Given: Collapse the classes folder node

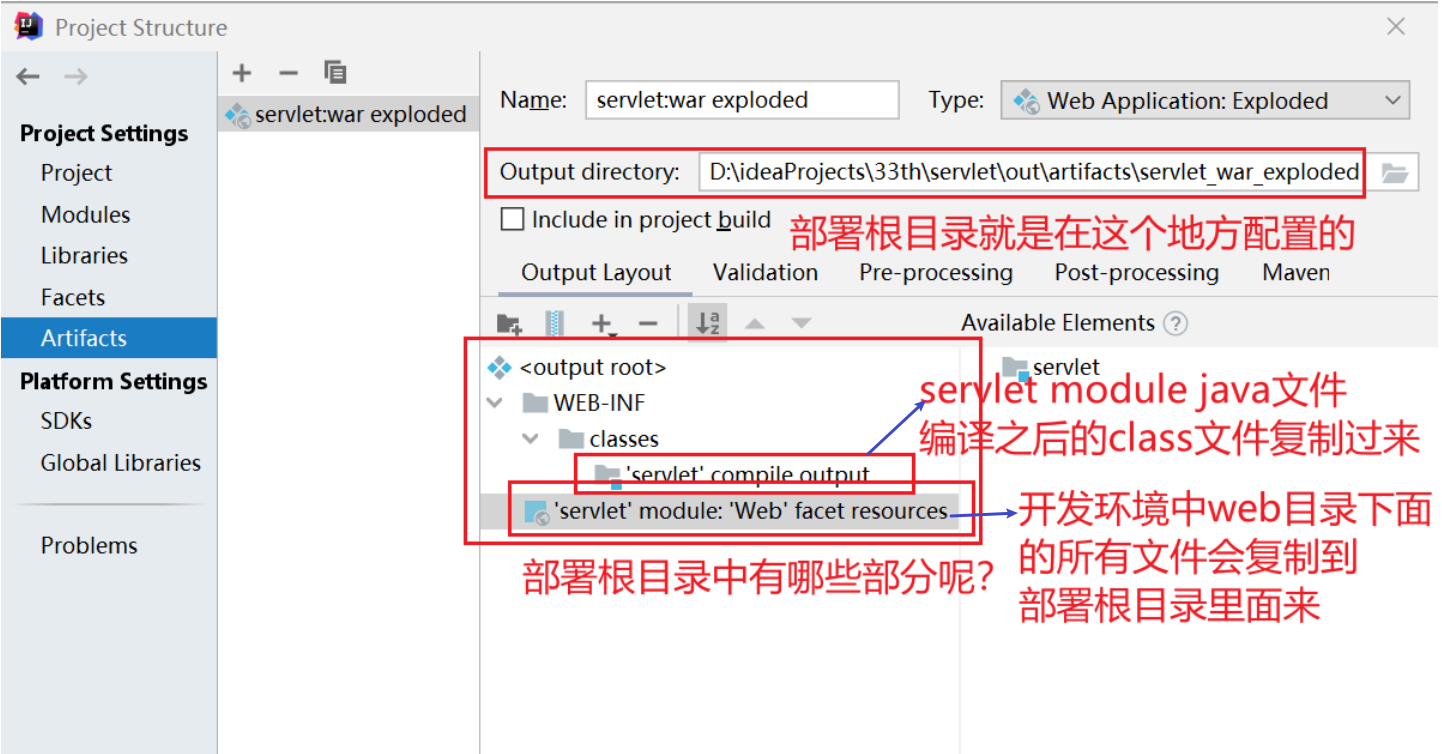Looking at the screenshot, I should 531,439.
